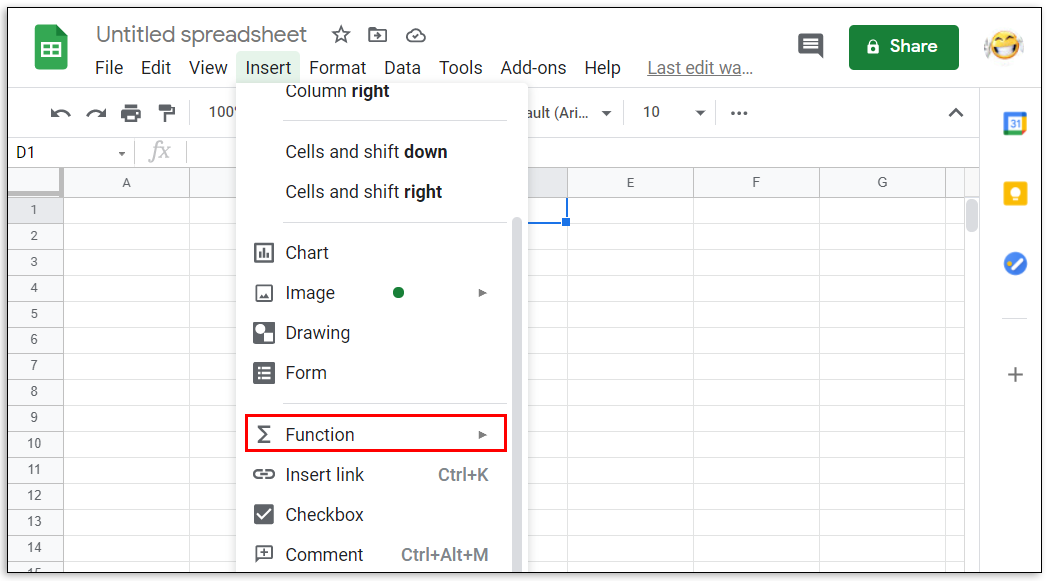Click the Print icon in toolbar
The width and height of the screenshot is (1050, 581).
click(131, 113)
